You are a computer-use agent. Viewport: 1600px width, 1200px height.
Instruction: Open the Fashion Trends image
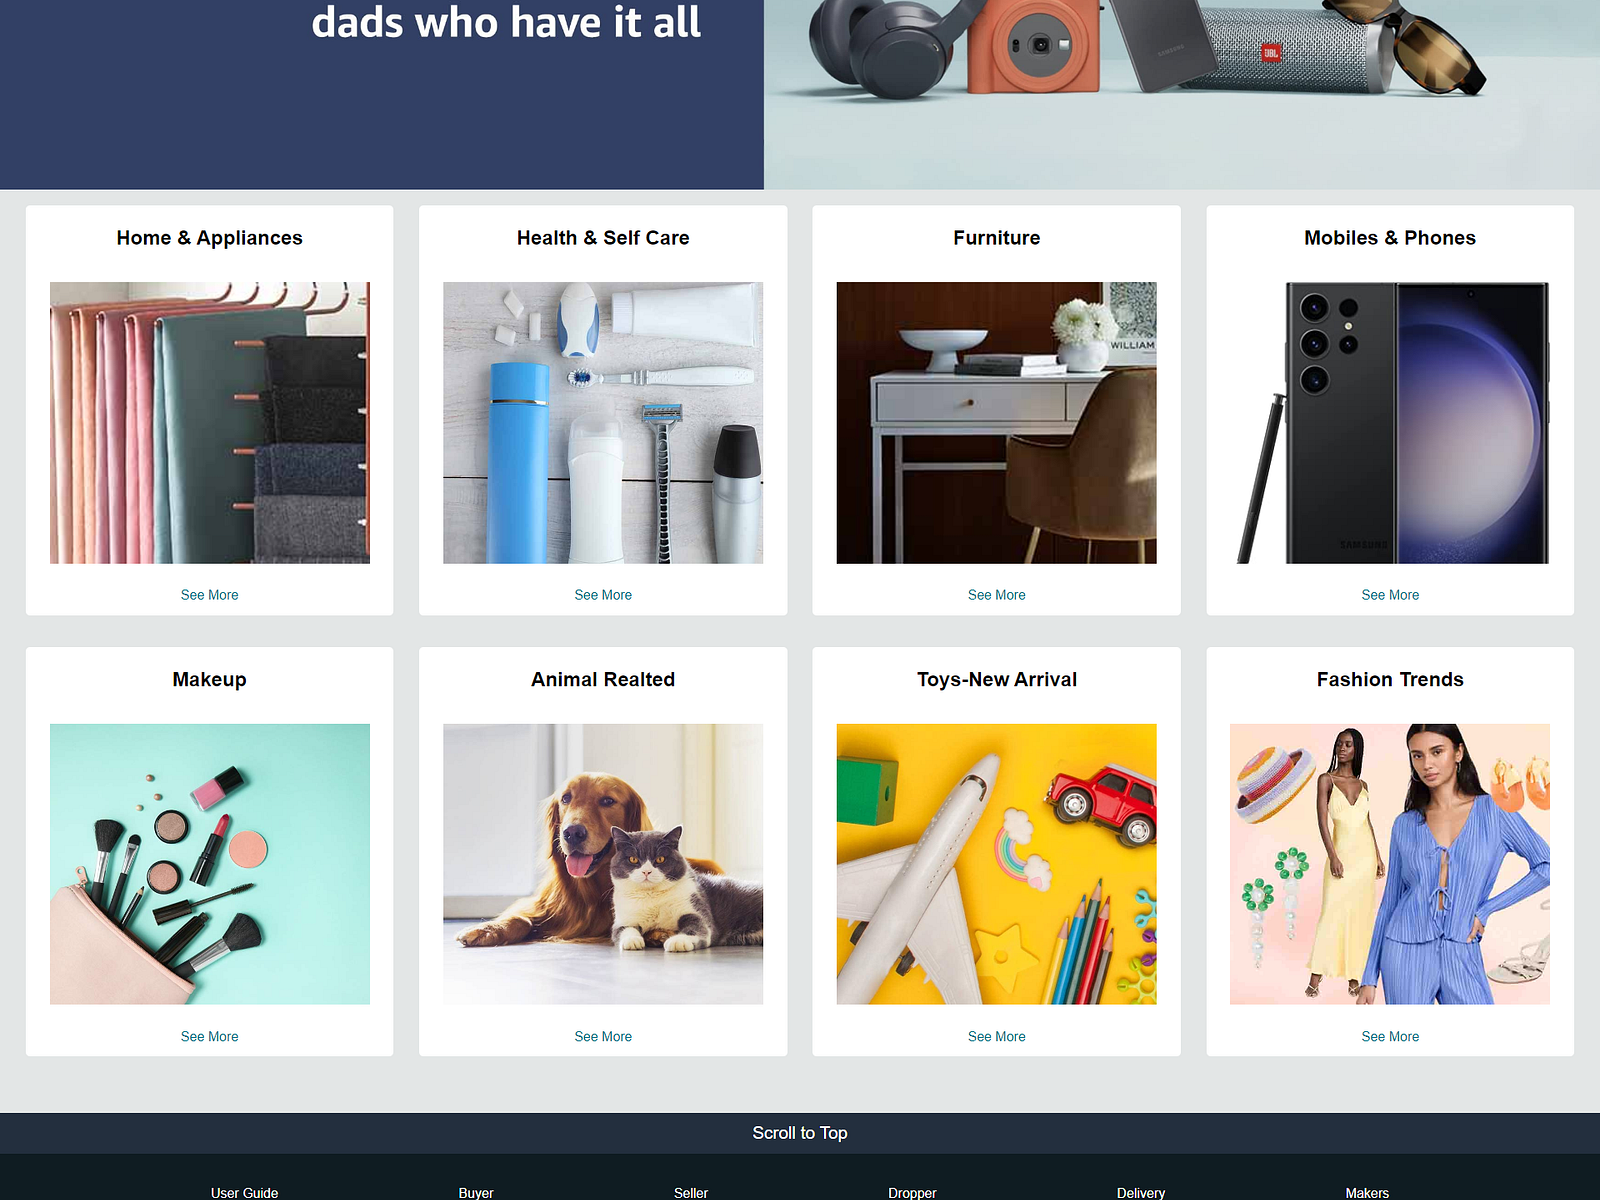click(x=1390, y=864)
